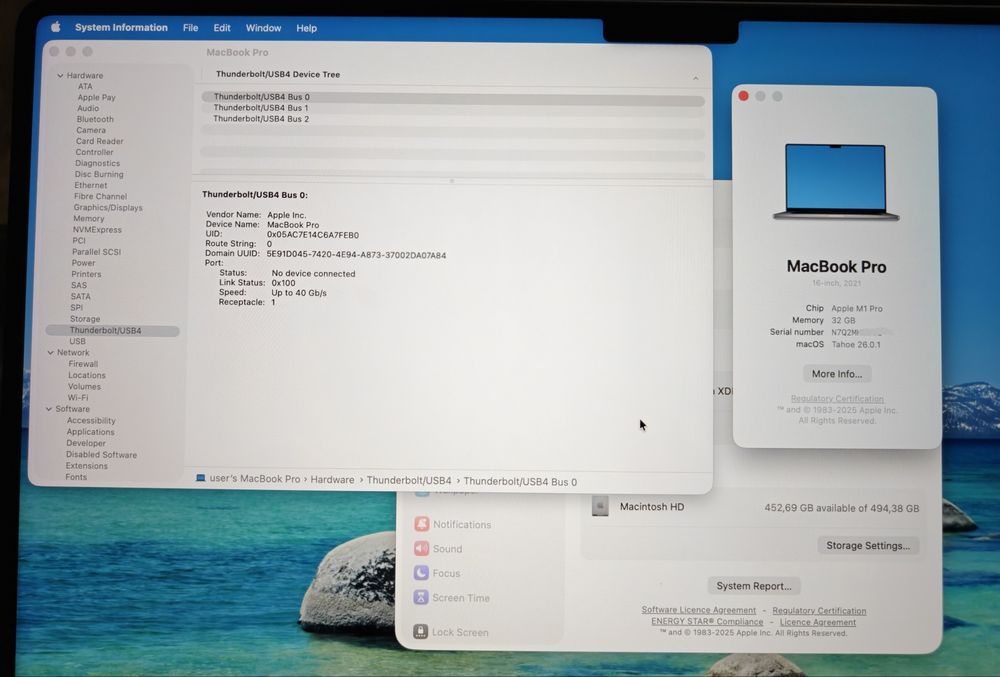Select Fibre Channel in the sidebar
1000x677 pixels.
(100, 196)
